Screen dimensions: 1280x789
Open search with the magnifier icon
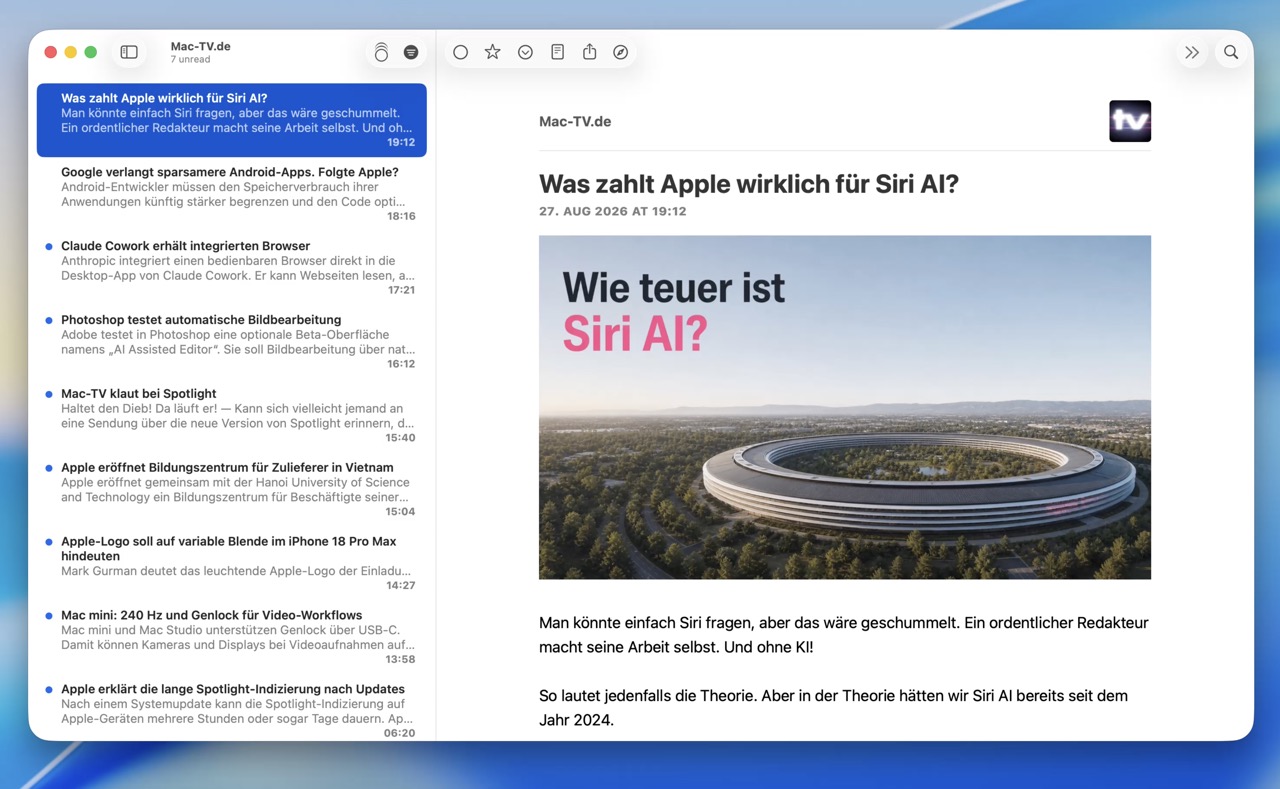[1231, 52]
